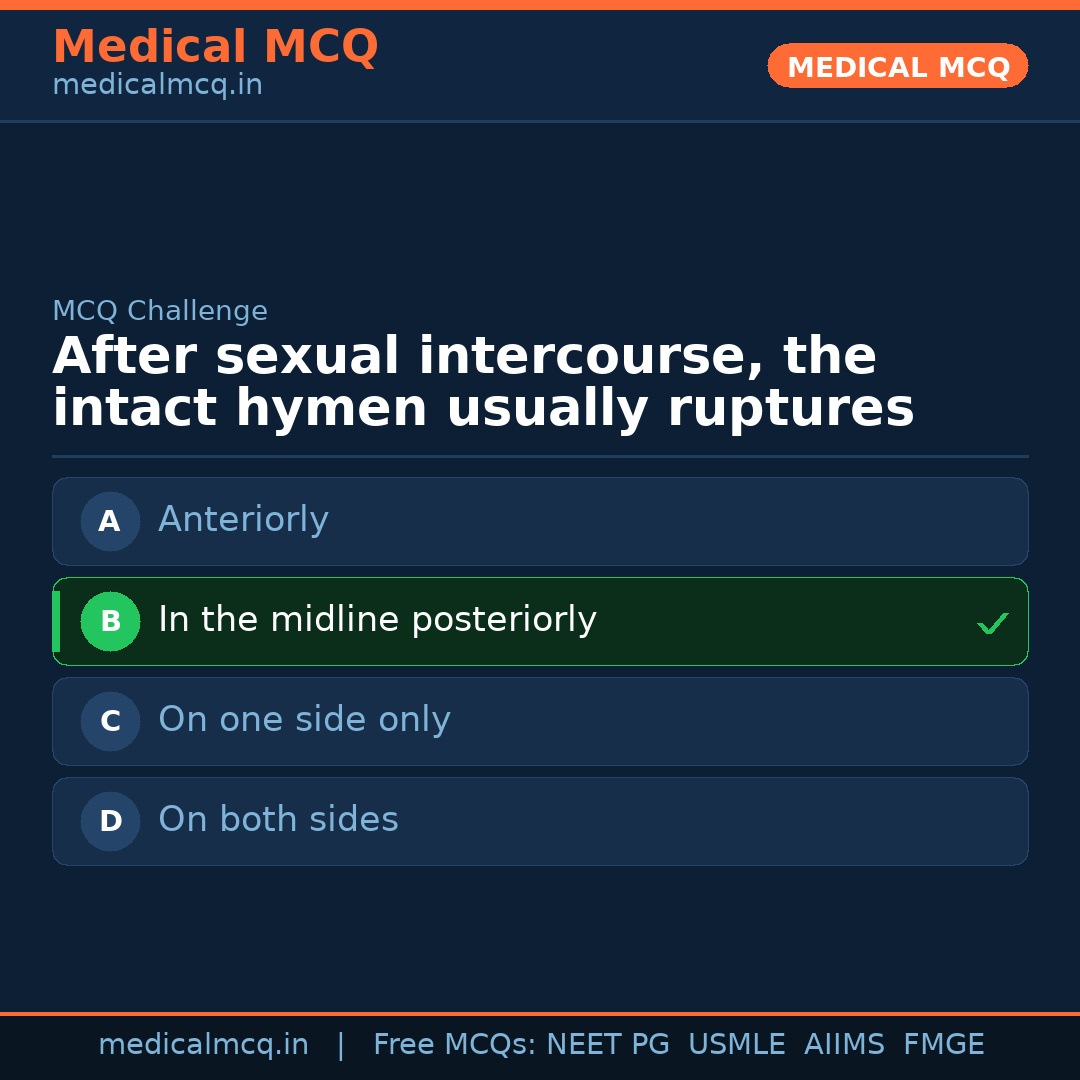This screenshot has height=1080, width=1080.
Task: Click the circular D badge icon
Action: point(110,821)
